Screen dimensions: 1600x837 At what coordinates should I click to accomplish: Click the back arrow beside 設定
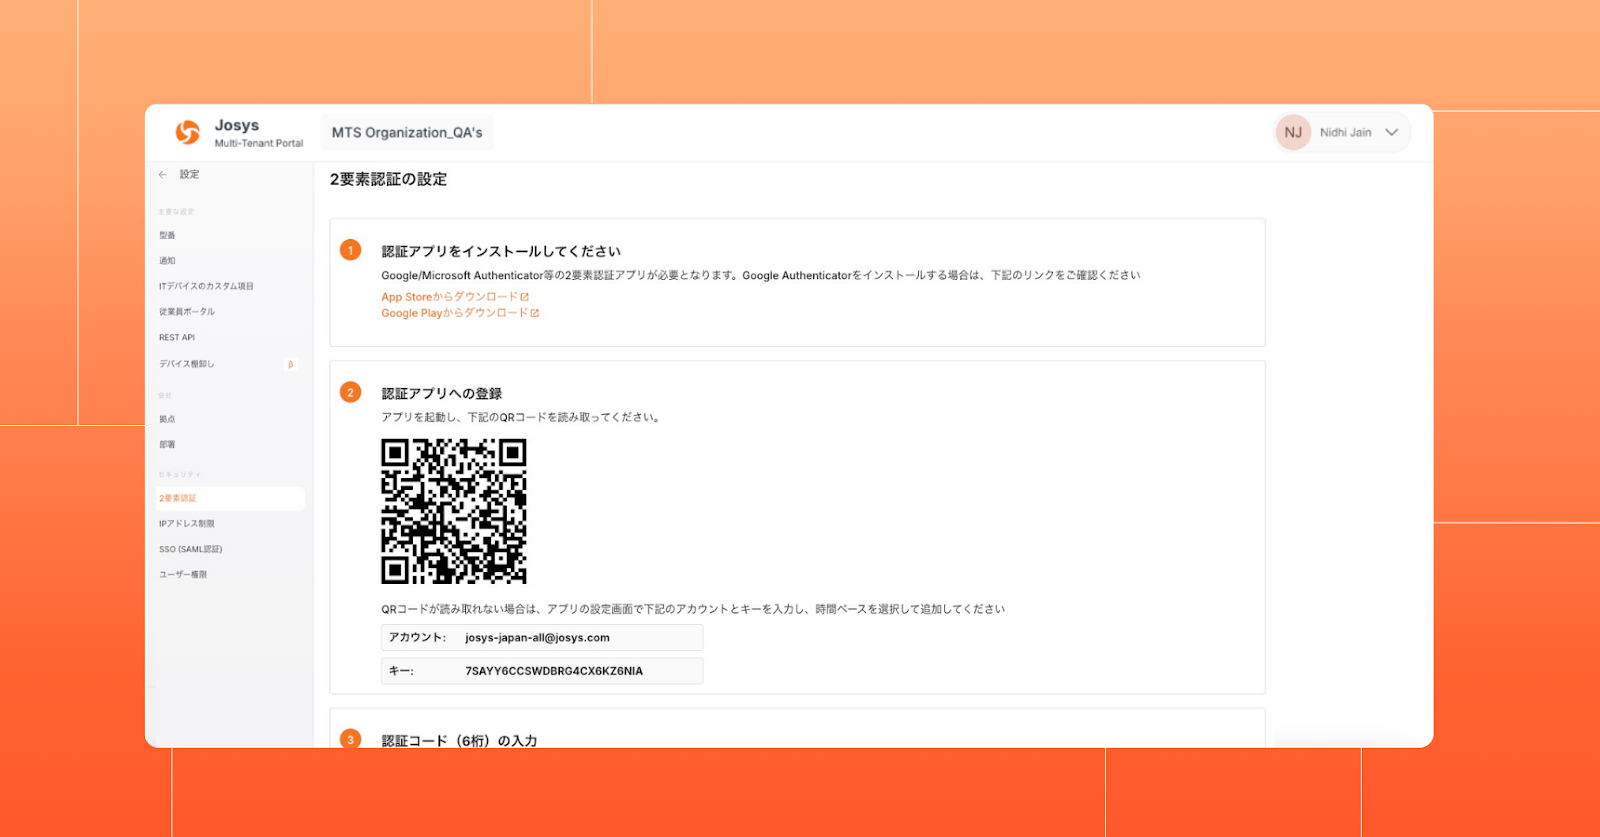click(x=163, y=175)
